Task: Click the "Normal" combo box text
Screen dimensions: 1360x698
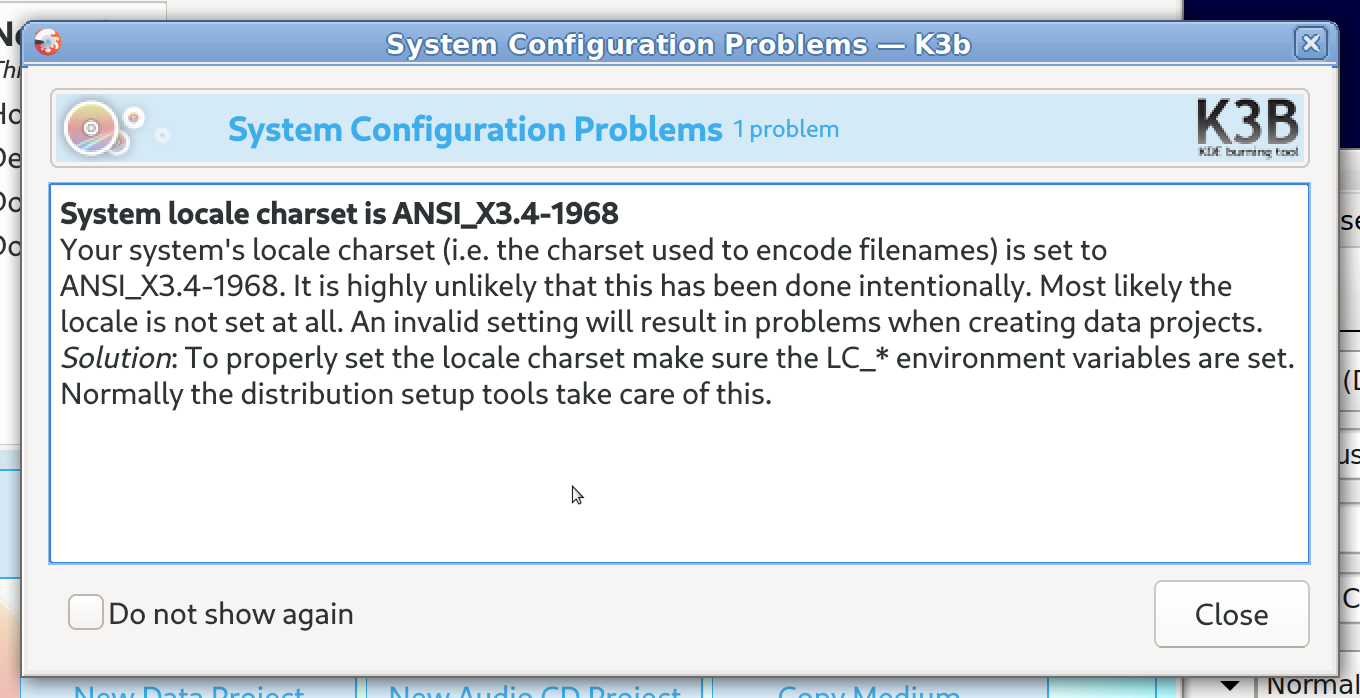Action: click(x=1312, y=686)
